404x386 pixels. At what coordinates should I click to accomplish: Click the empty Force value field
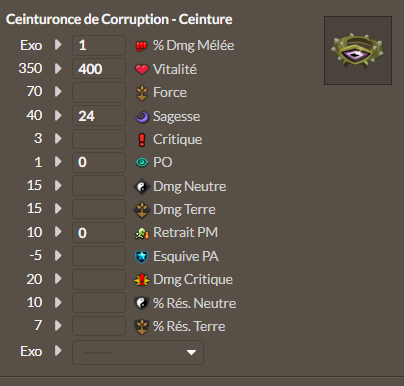(99, 92)
